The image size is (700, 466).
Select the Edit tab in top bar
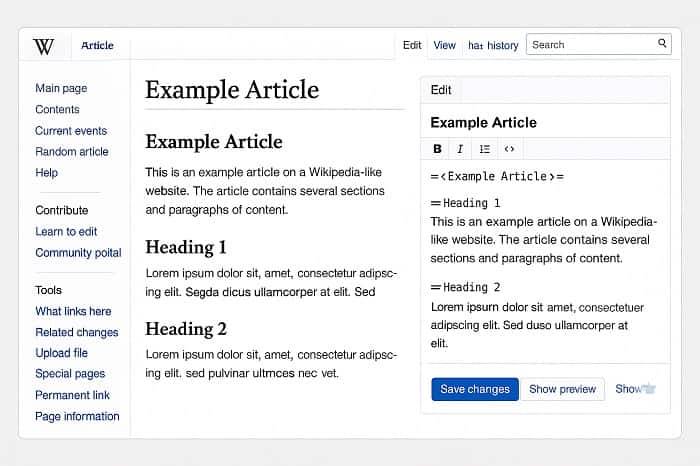[x=412, y=45]
